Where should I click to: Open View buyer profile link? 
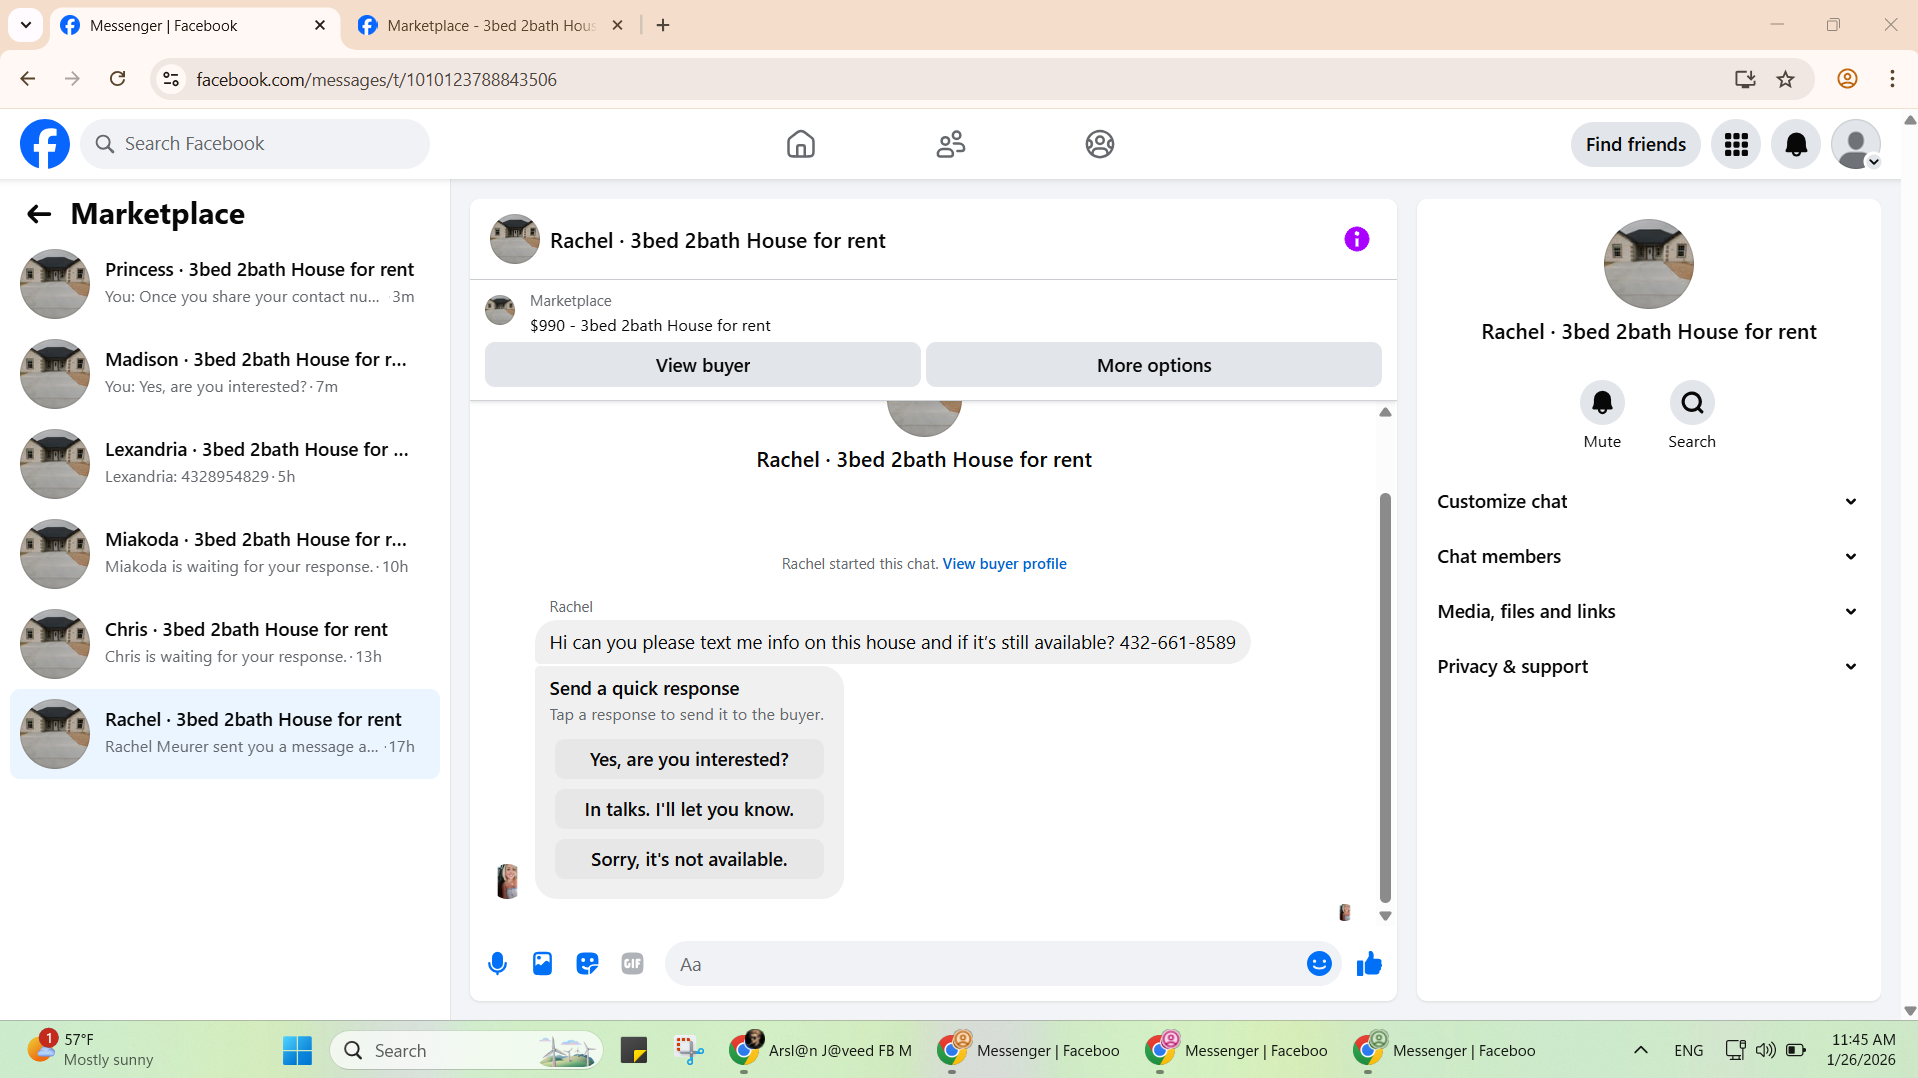[x=1004, y=564]
